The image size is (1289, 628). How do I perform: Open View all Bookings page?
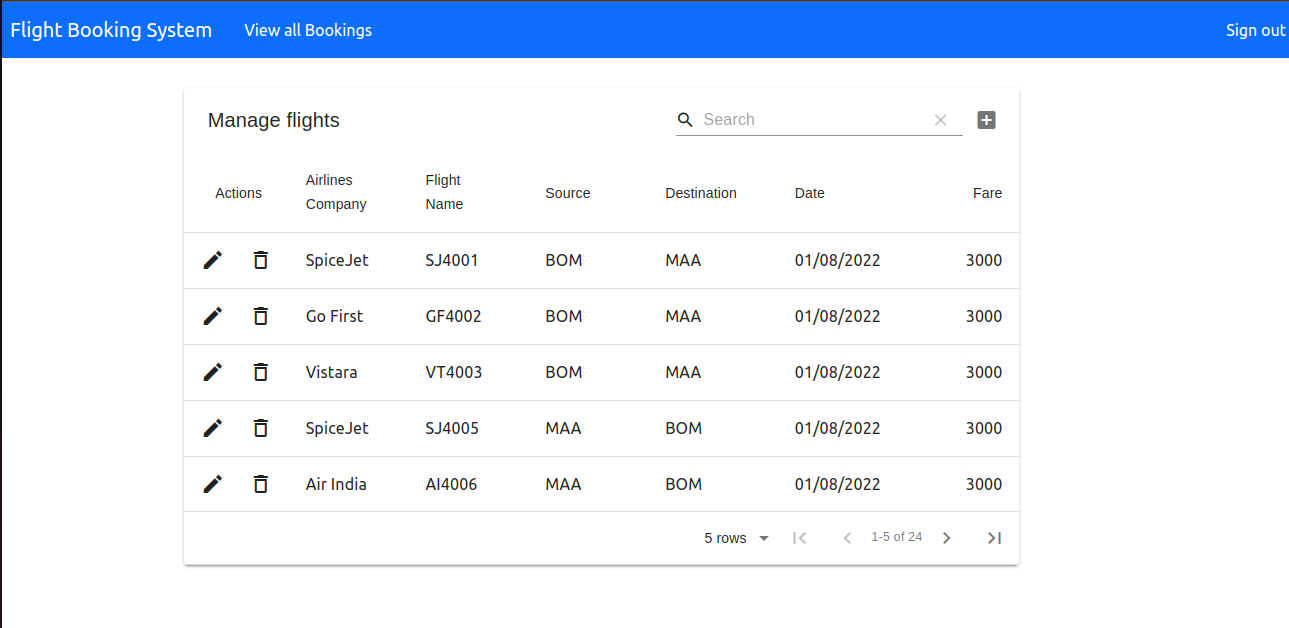click(308, 30)
